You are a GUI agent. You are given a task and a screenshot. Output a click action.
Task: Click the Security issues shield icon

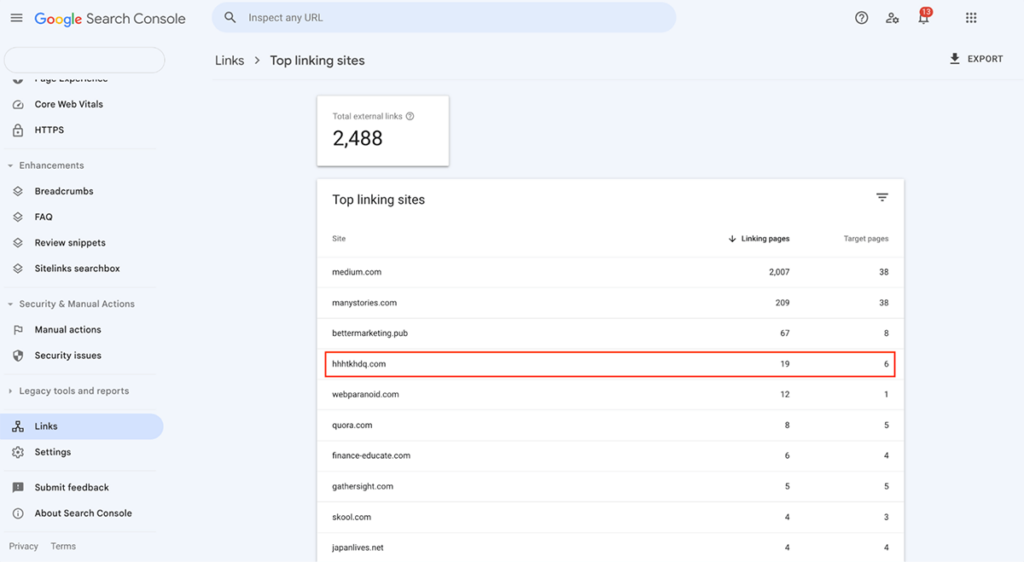(x=18, y=356)
